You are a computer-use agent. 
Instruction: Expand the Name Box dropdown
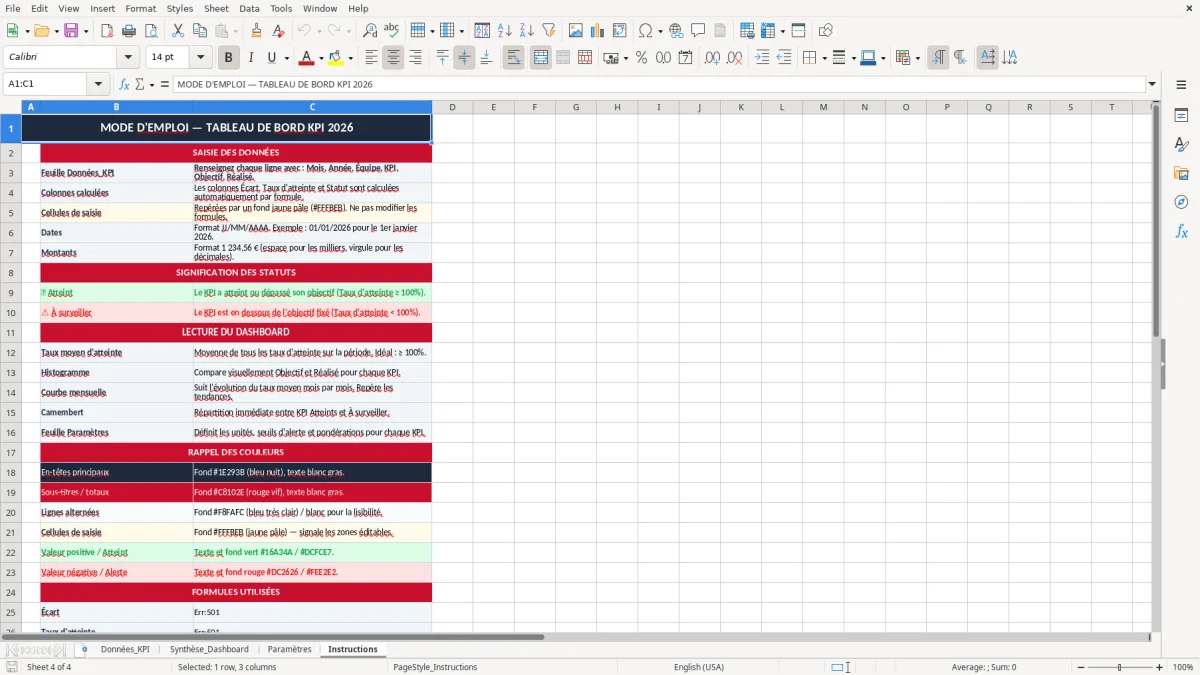pyautogui.click(x=98, y=84)
